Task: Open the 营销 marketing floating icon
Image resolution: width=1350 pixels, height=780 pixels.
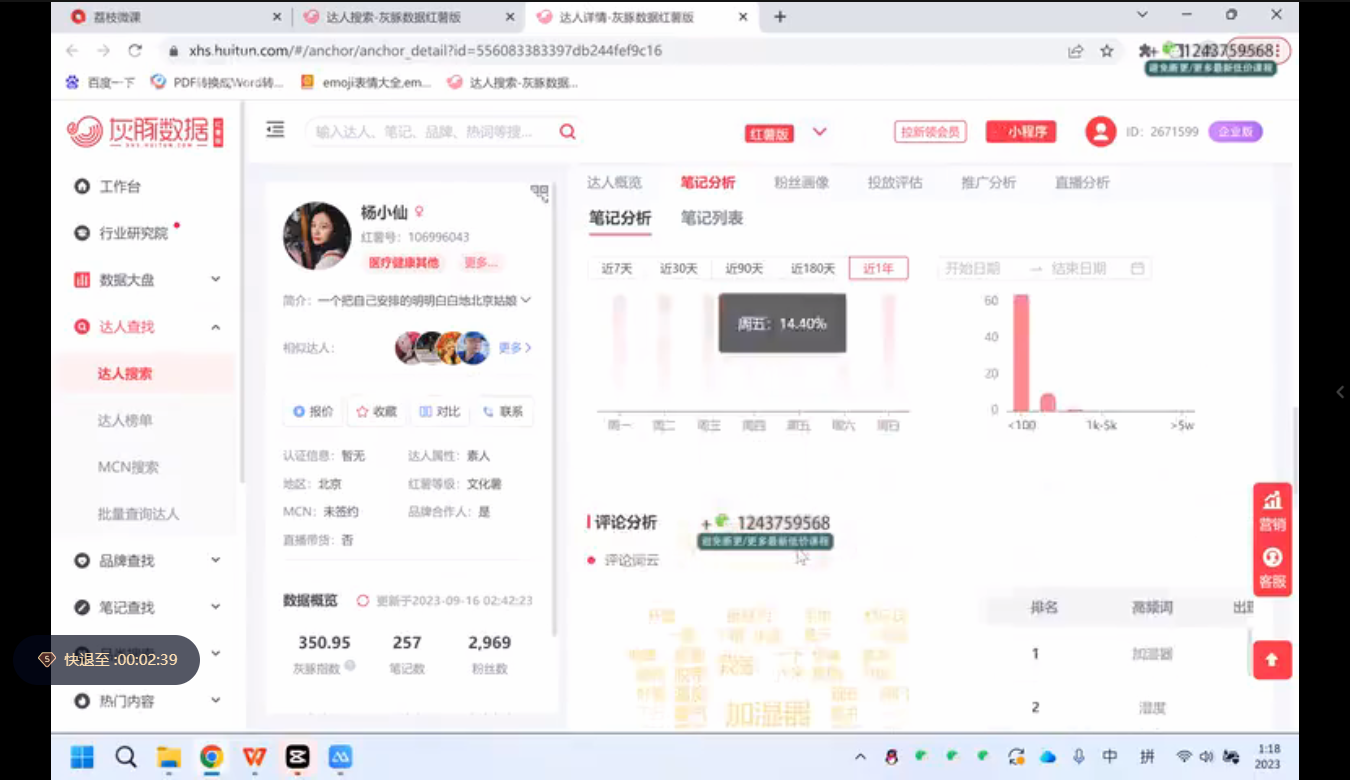Action: point(1271,504)
